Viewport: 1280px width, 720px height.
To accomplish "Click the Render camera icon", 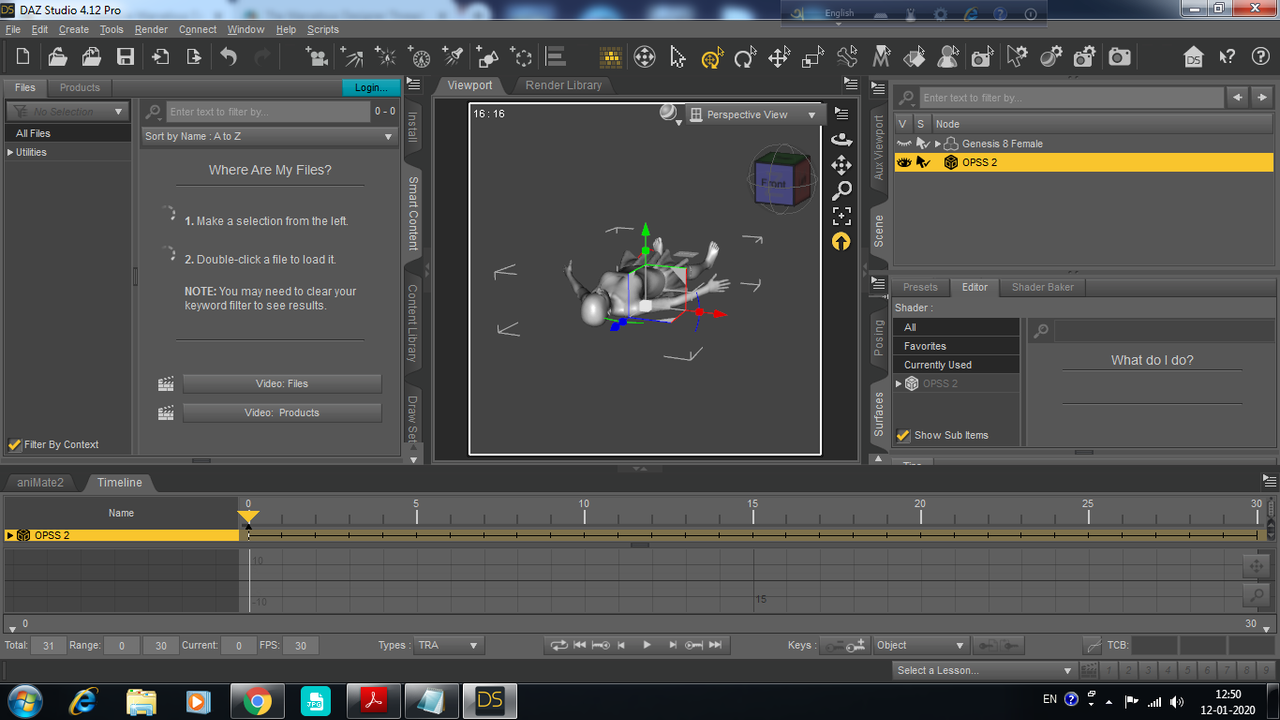I will [1120, 57].
